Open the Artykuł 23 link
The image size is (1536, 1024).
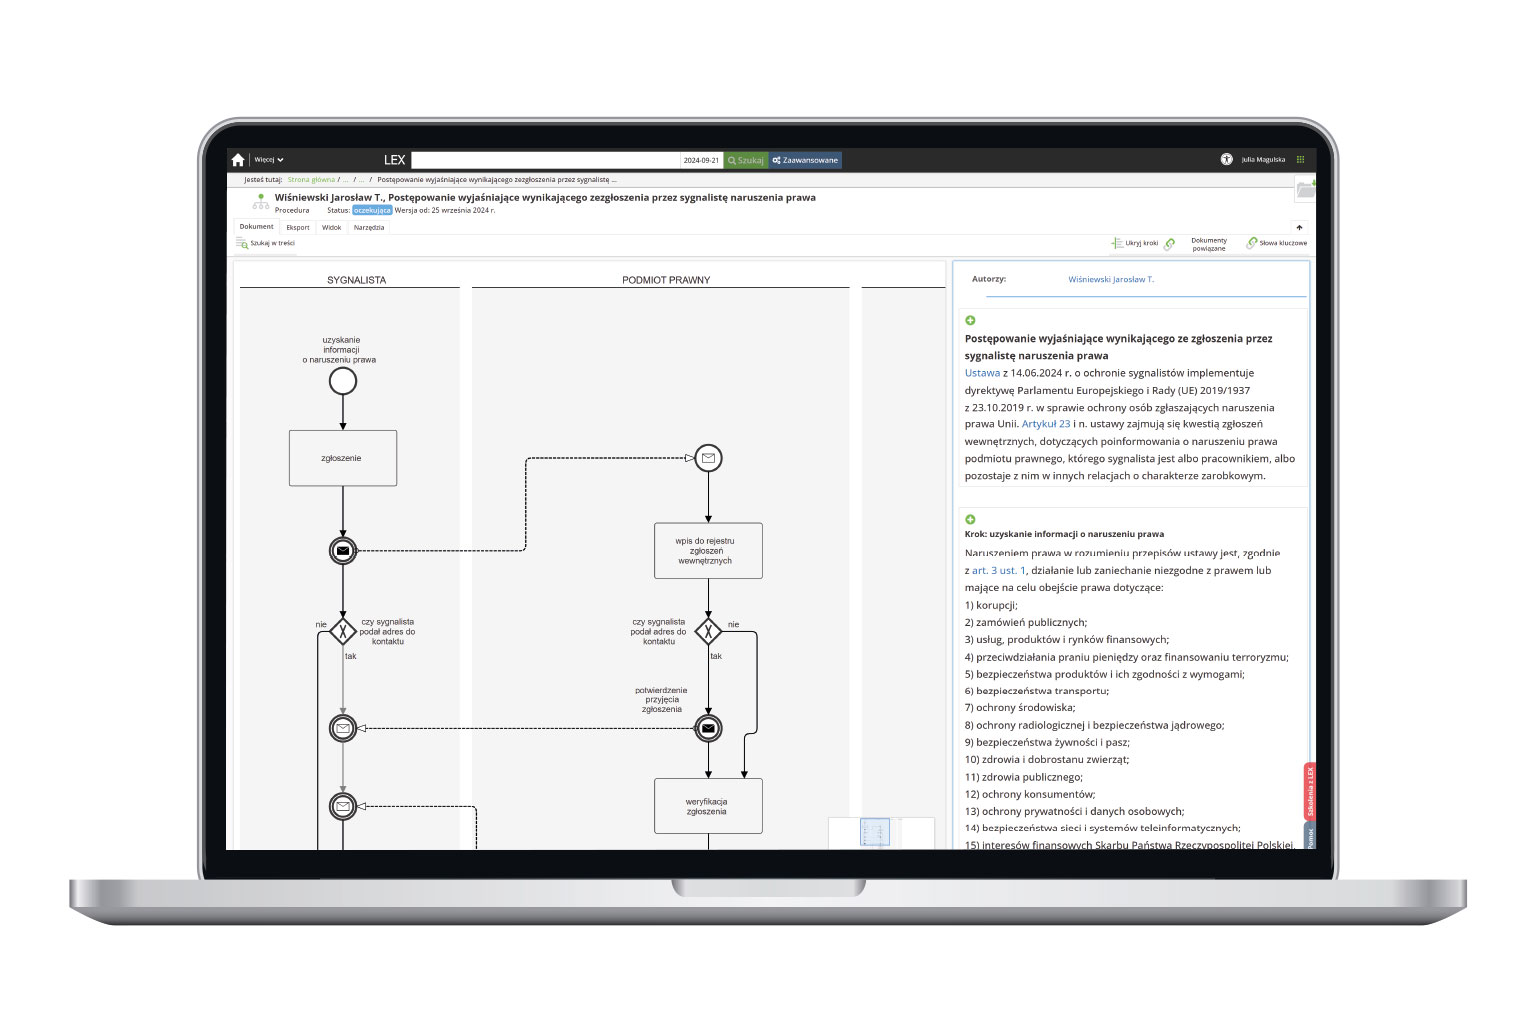[x=1045, y=424]
